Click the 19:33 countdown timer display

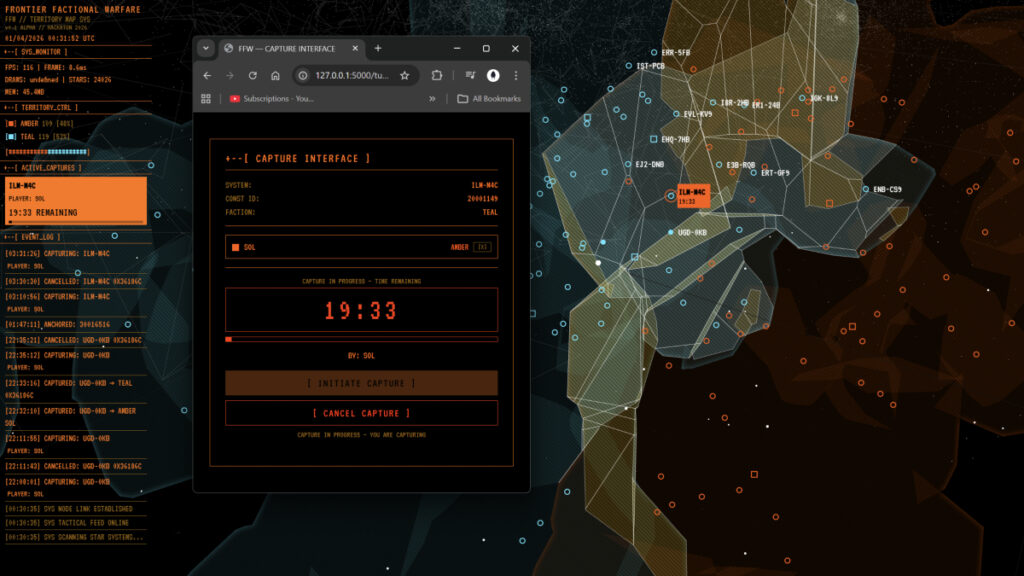(x=361, y=310)
